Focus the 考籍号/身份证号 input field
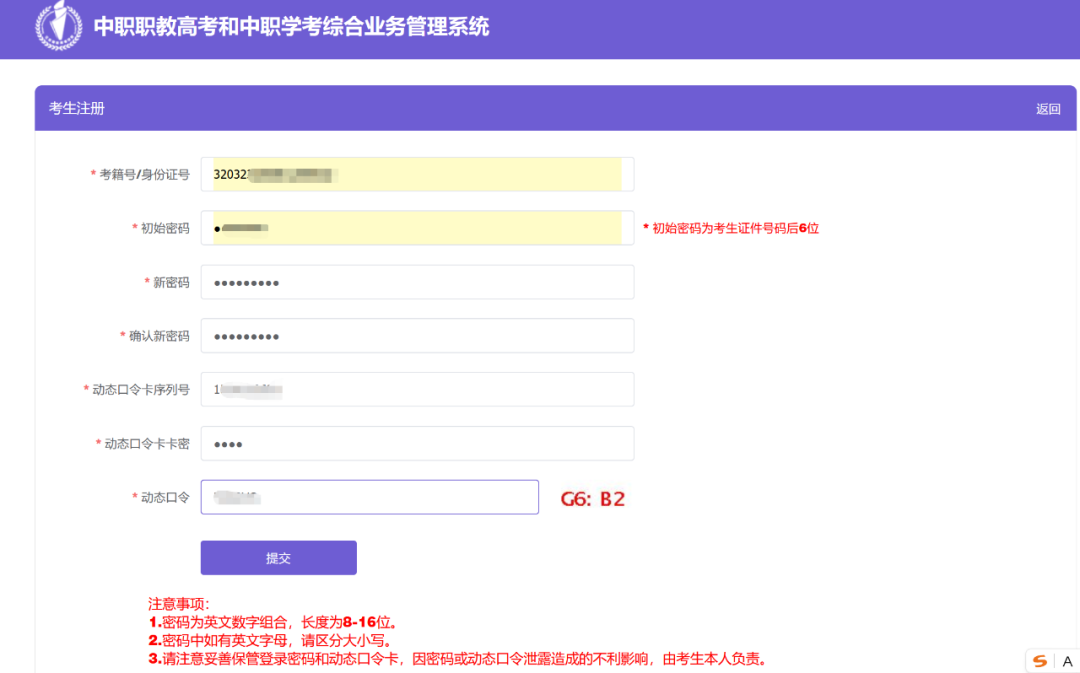This screenshot has width=1080, height=673. (417, 174)
